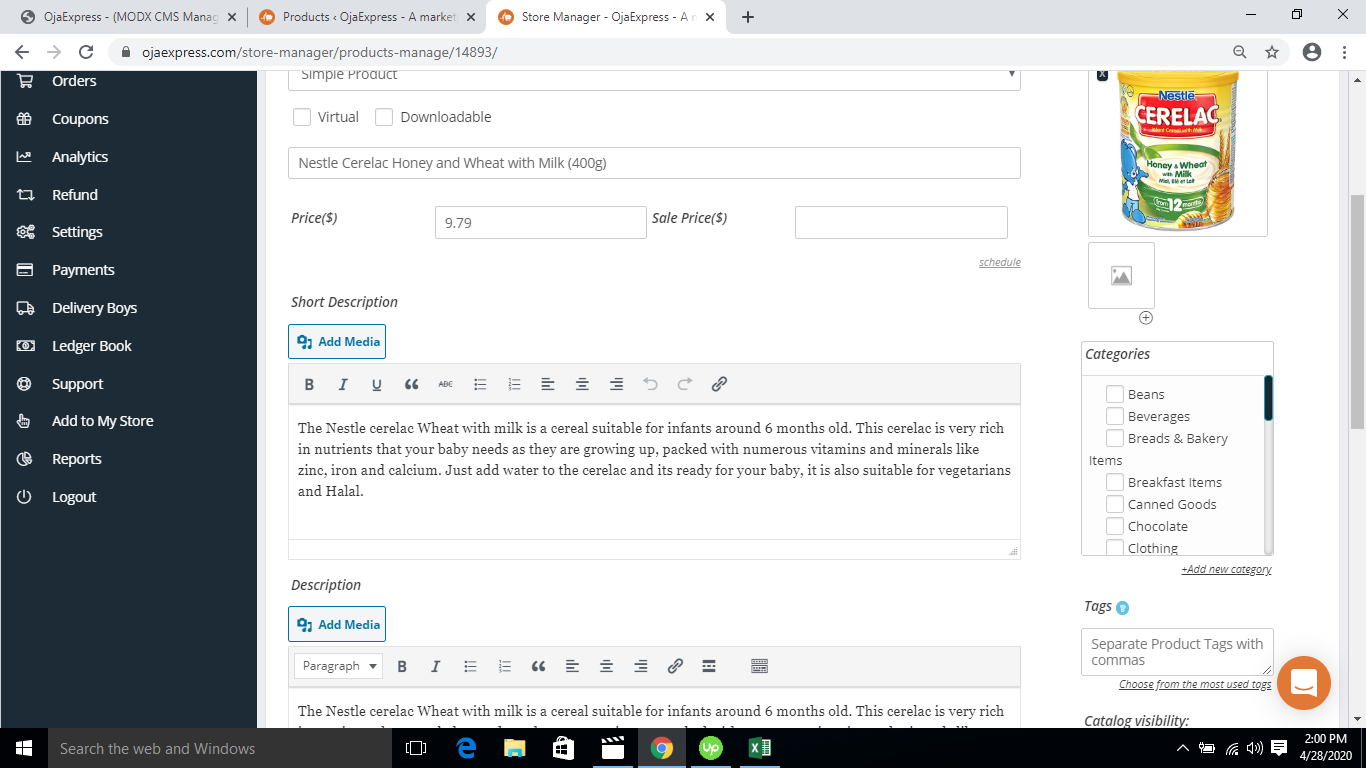Align right in Description editor toolbar
1366x768 pixels.
pos(641,666)
